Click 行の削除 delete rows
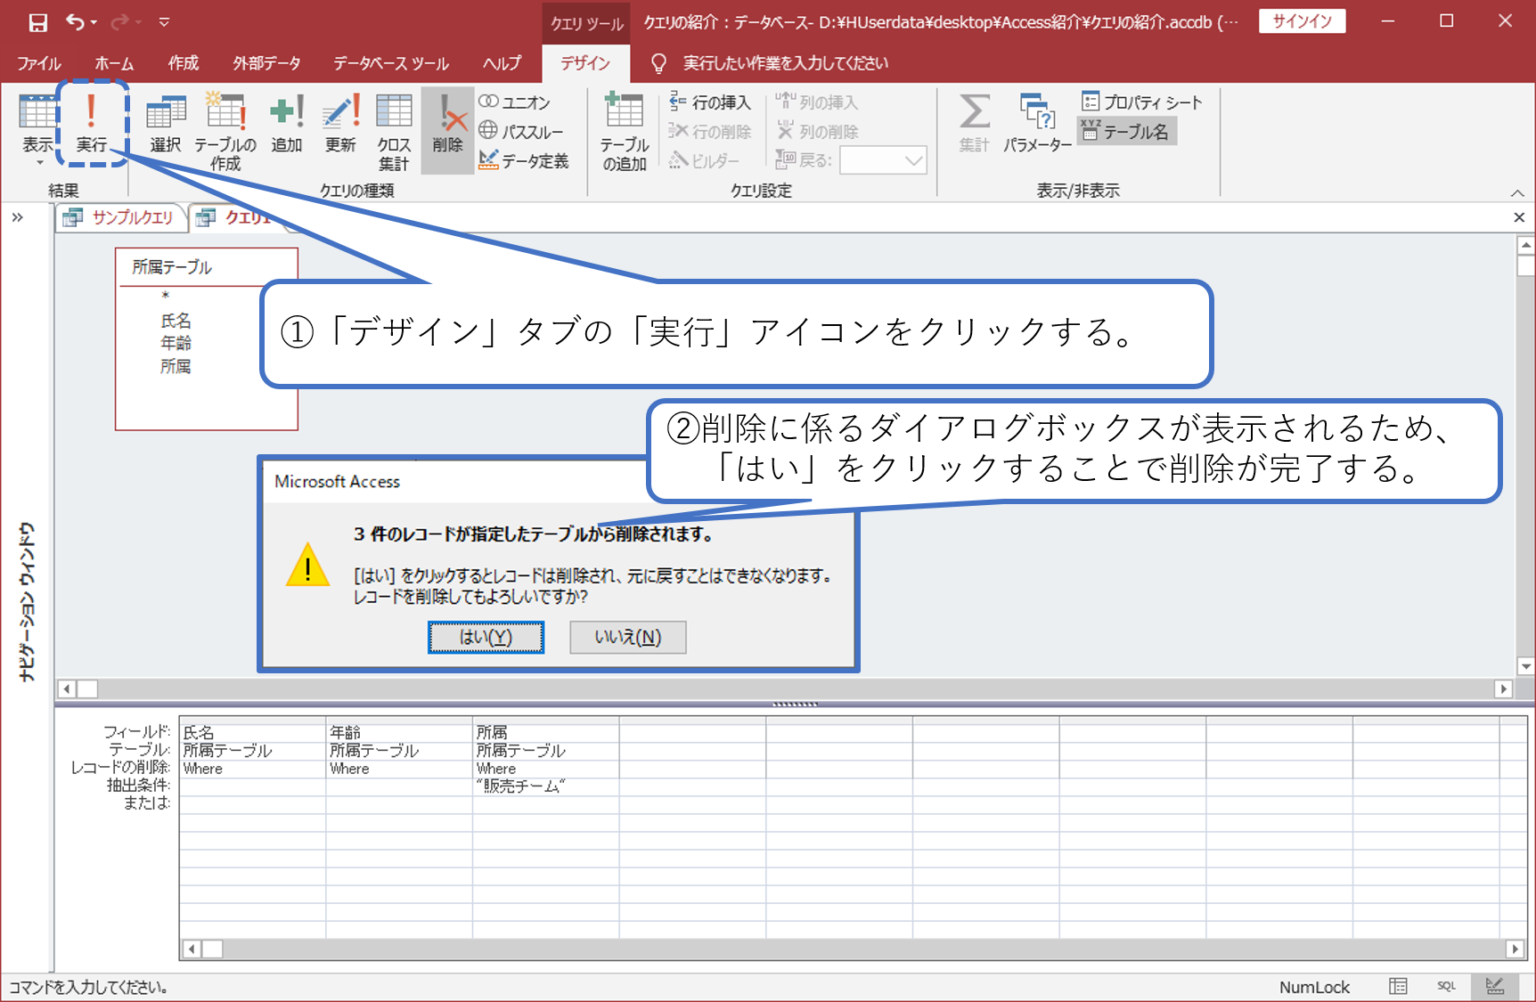 (x=709, y=131)
